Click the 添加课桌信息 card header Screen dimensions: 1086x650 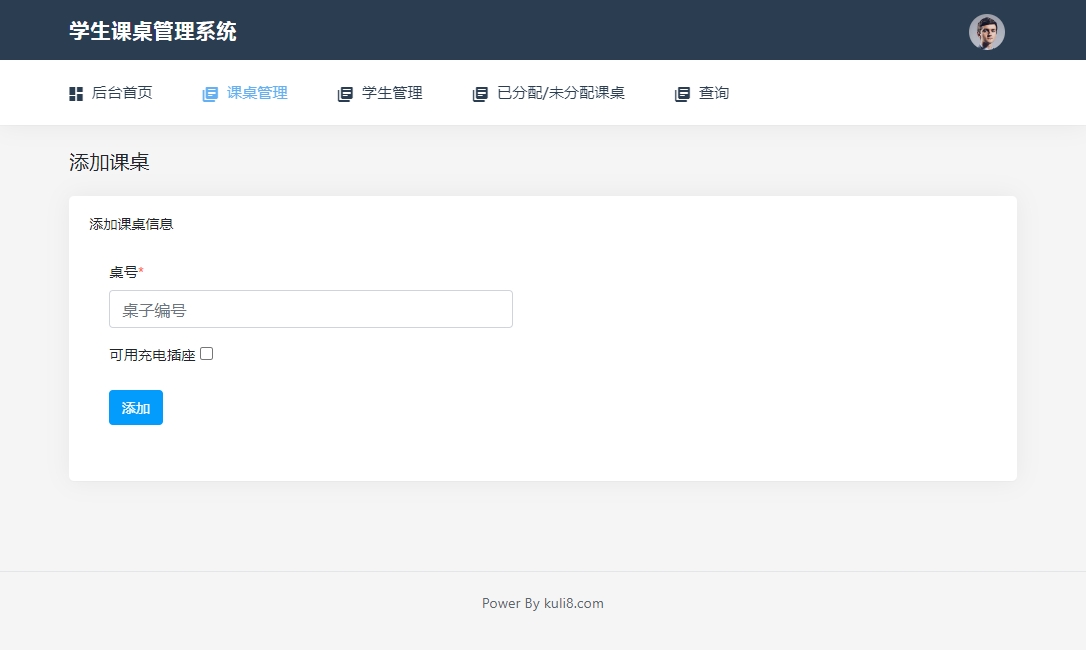coord(131,224)
